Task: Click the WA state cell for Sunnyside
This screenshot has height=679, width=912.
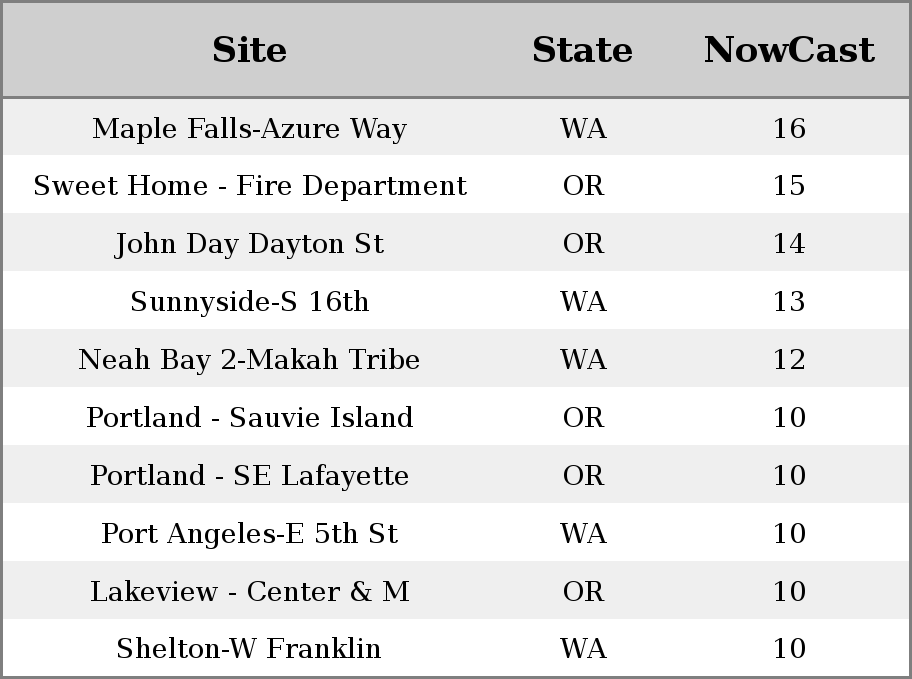Action: [x=583, y=302]
